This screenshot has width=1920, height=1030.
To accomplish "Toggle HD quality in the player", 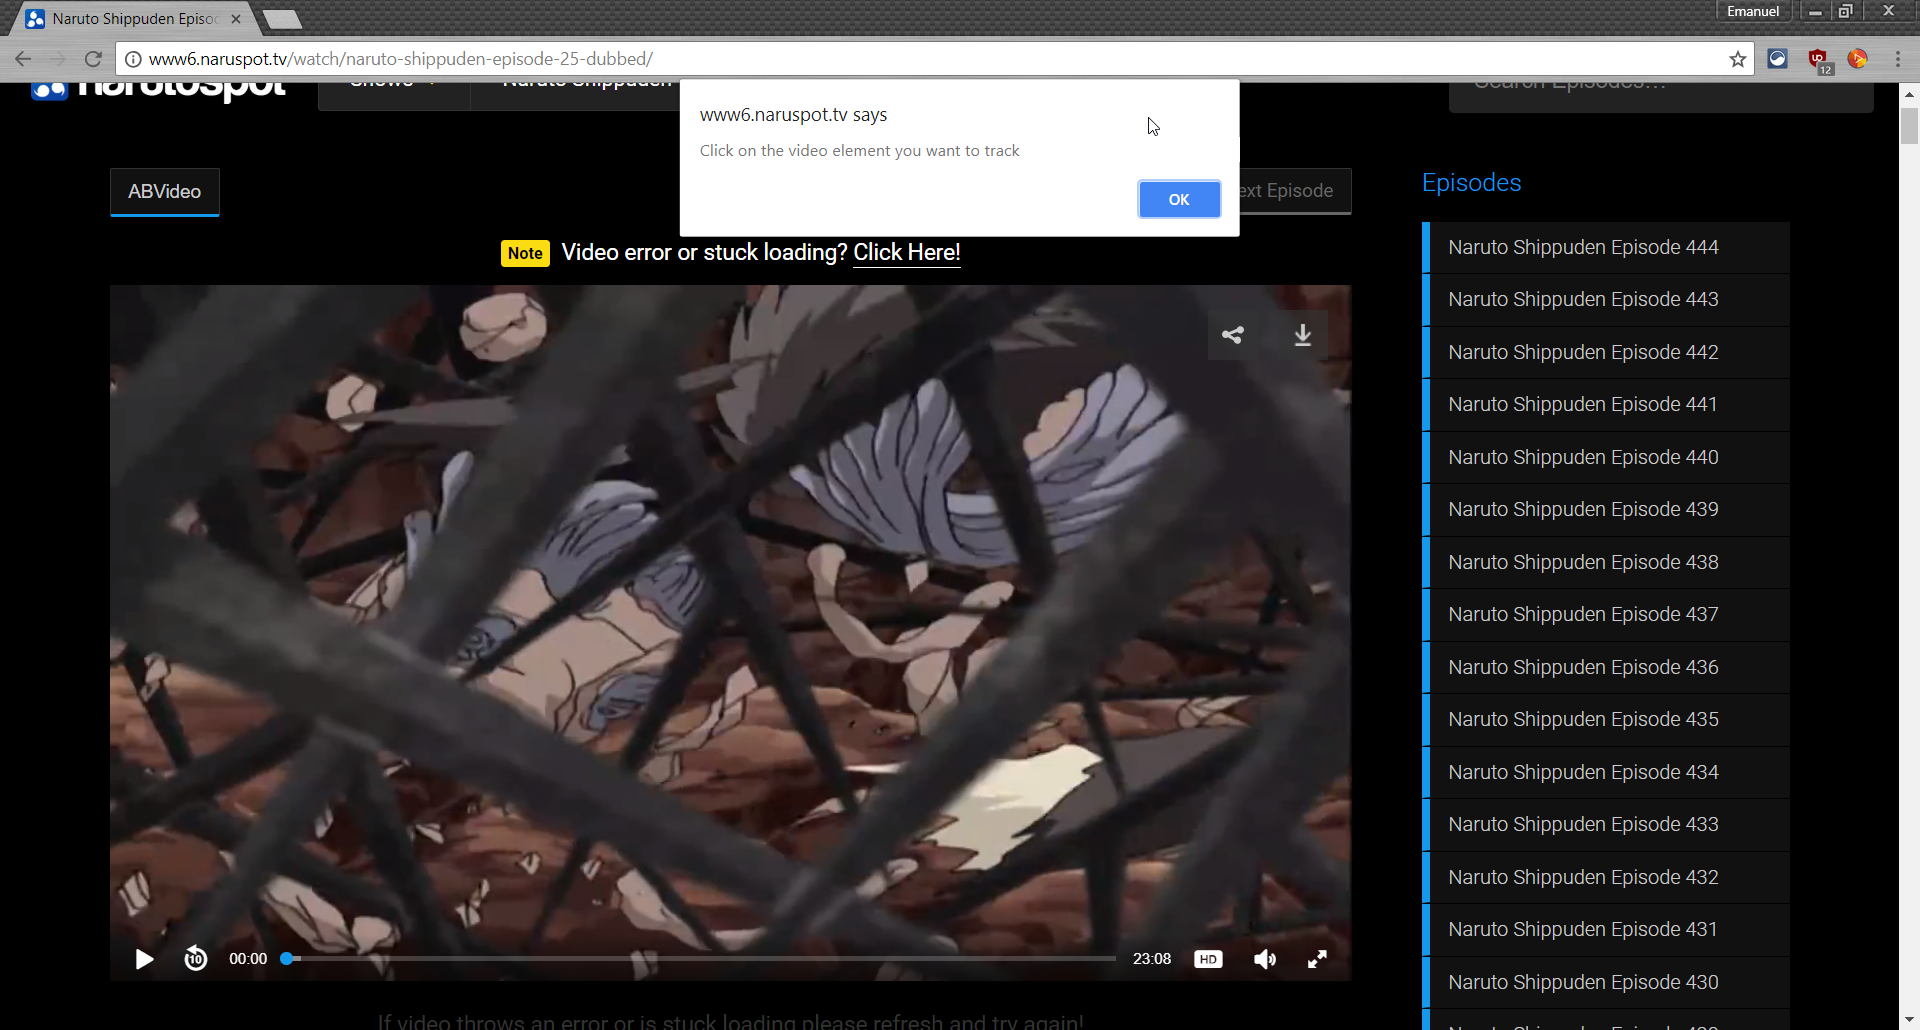I will click(x=1208, y=959).
